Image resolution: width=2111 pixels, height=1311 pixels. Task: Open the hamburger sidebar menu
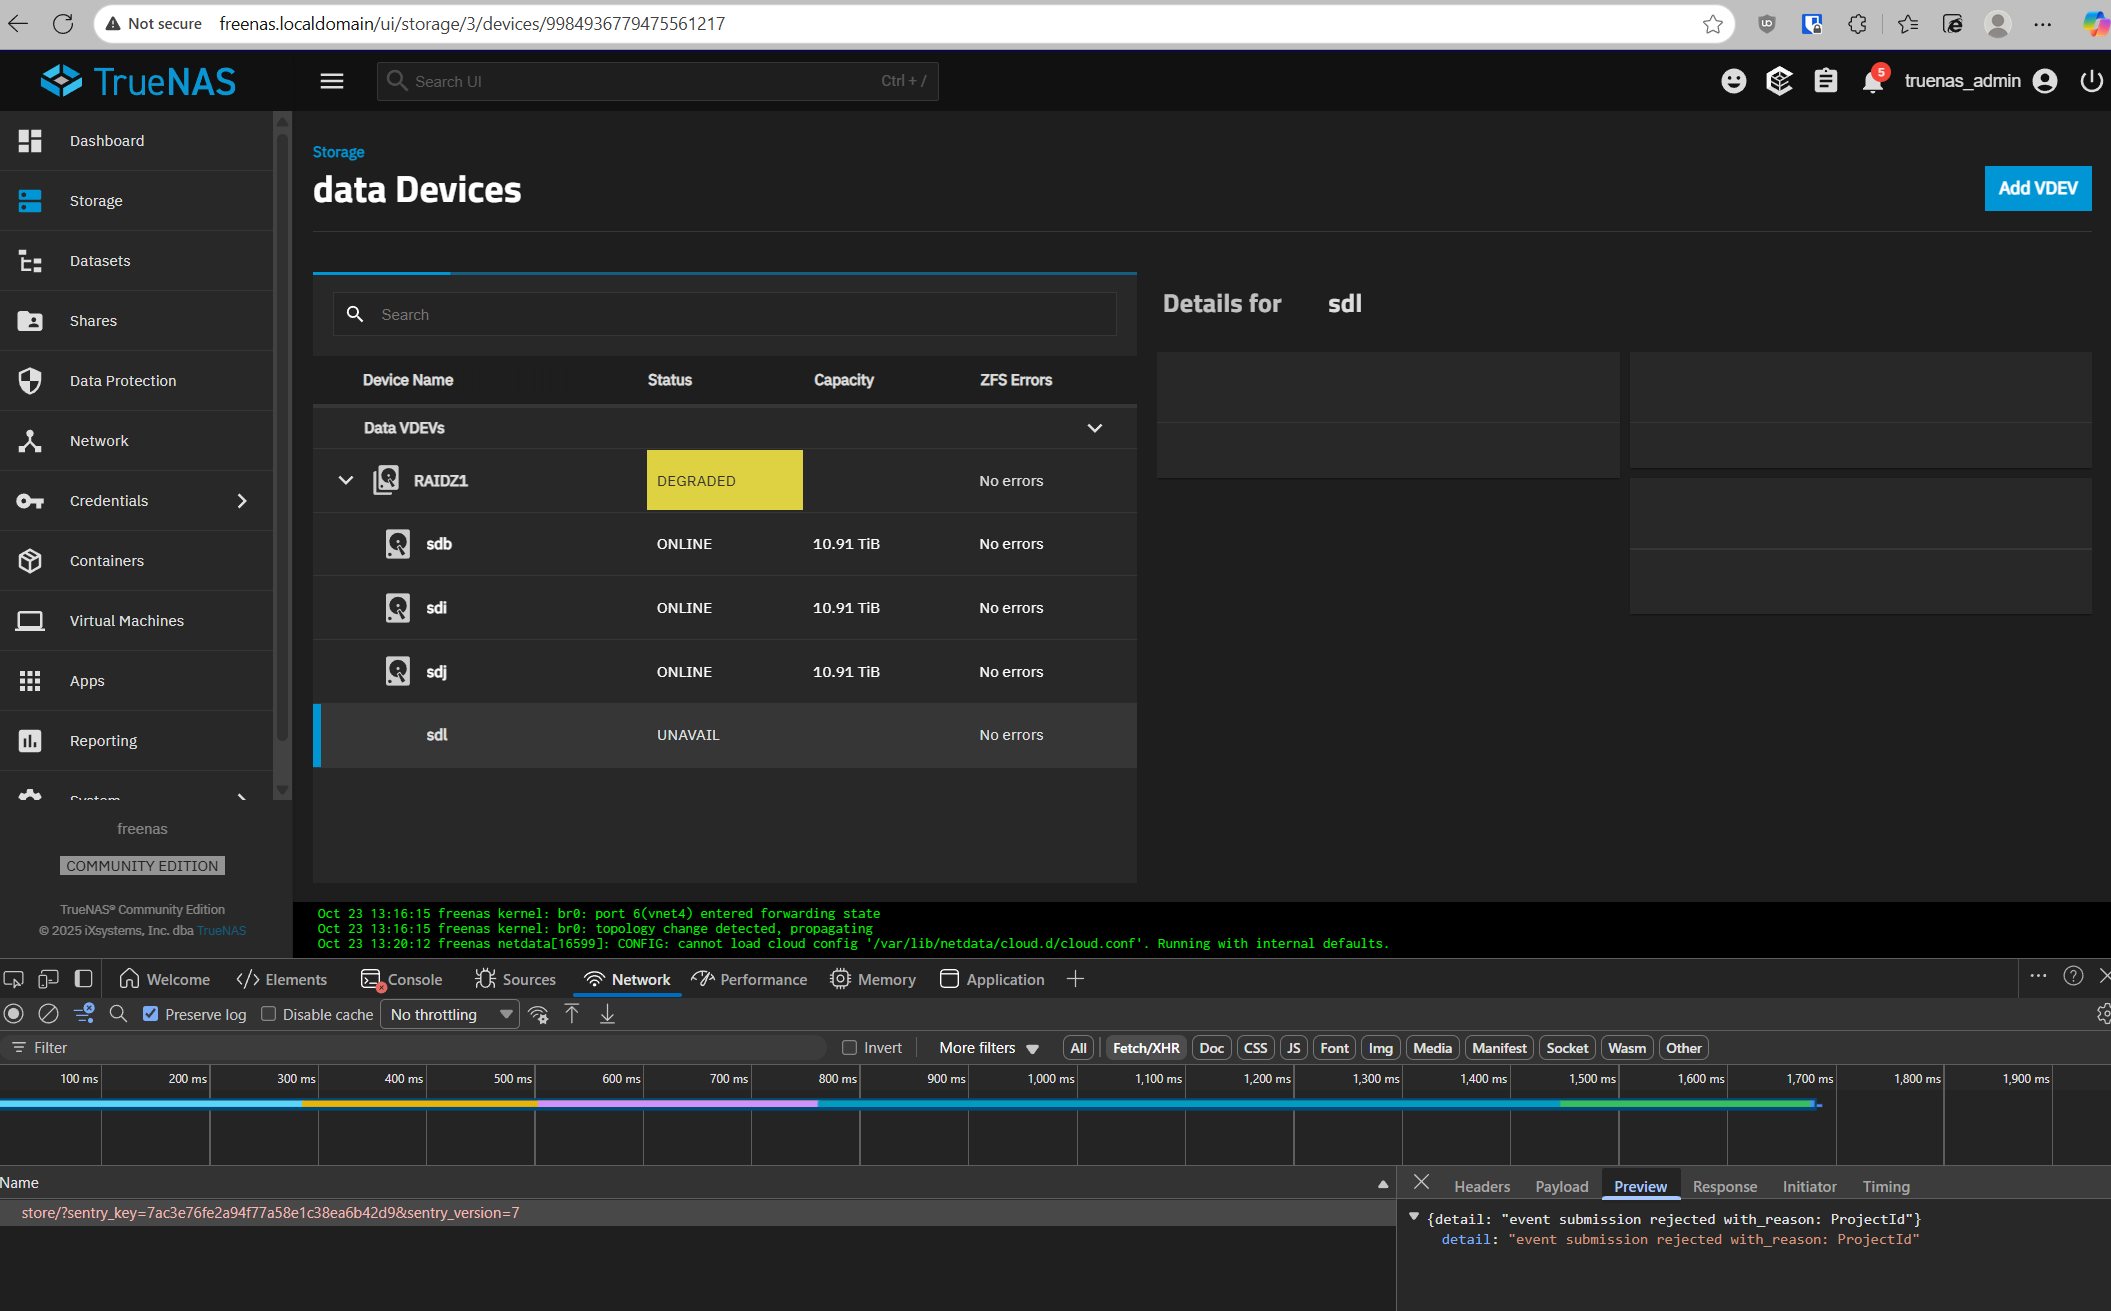click(x=332, y=81)
